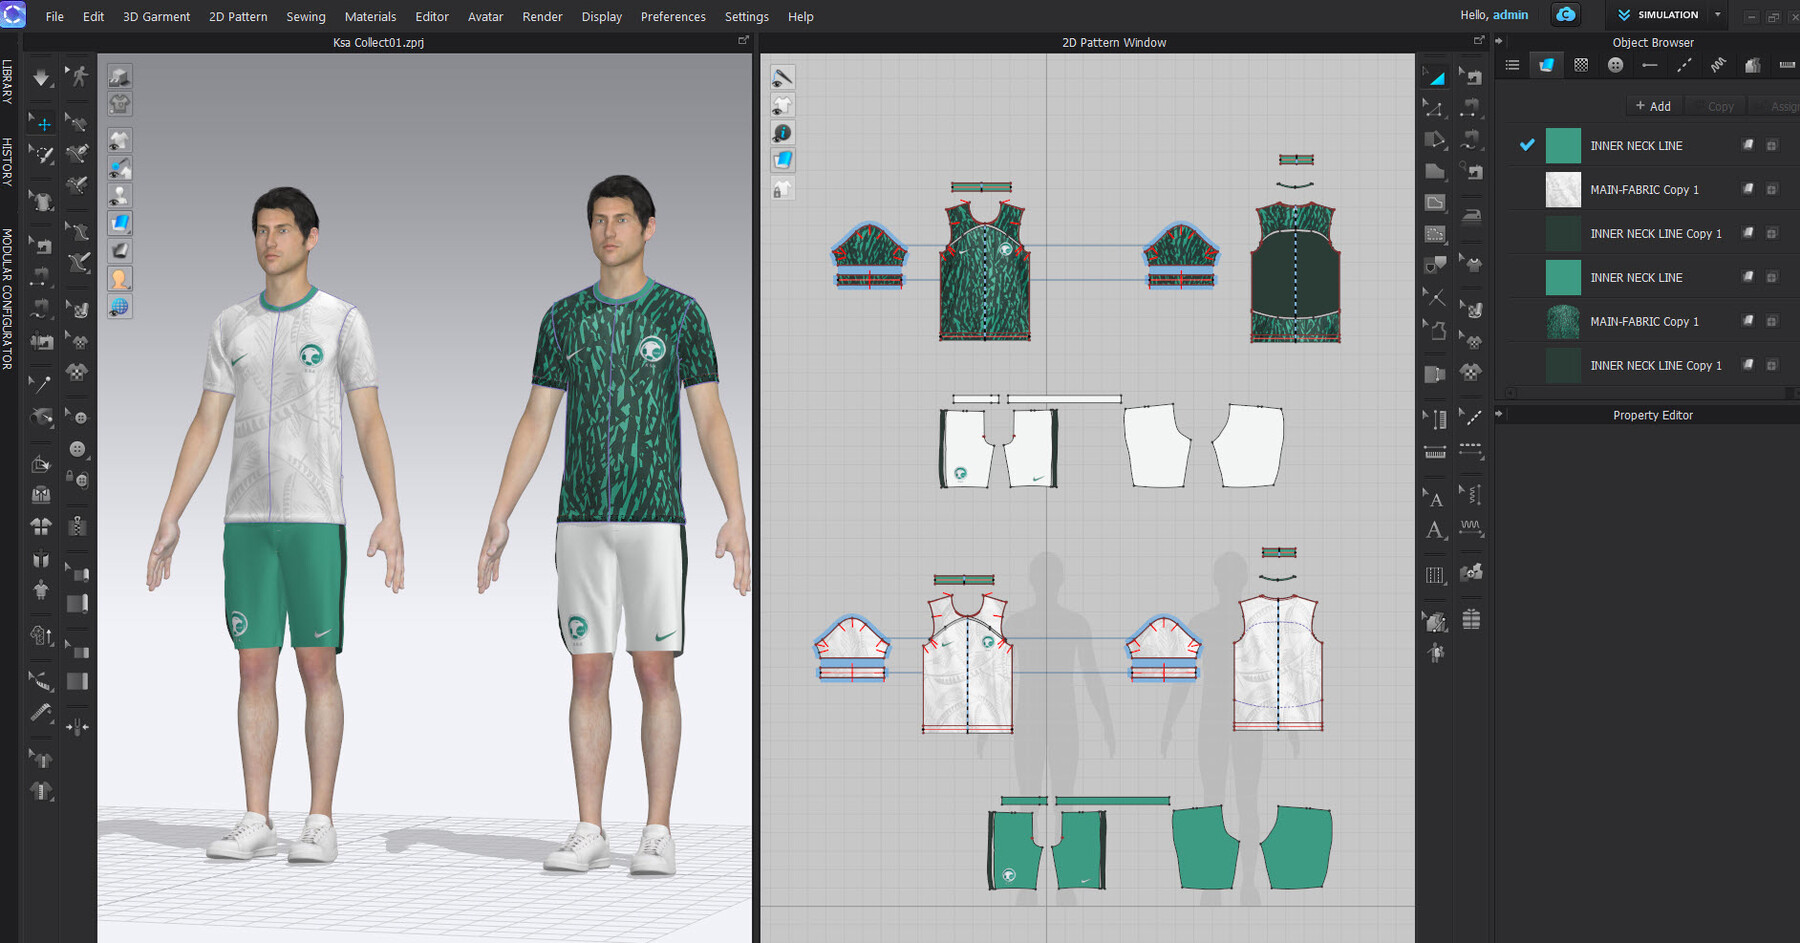The width and height of the screenshot is (1800, 943).
Task: Click apply-fabric icon on first INNER NECK LINE Copy 1 row
Action: 1748,233
